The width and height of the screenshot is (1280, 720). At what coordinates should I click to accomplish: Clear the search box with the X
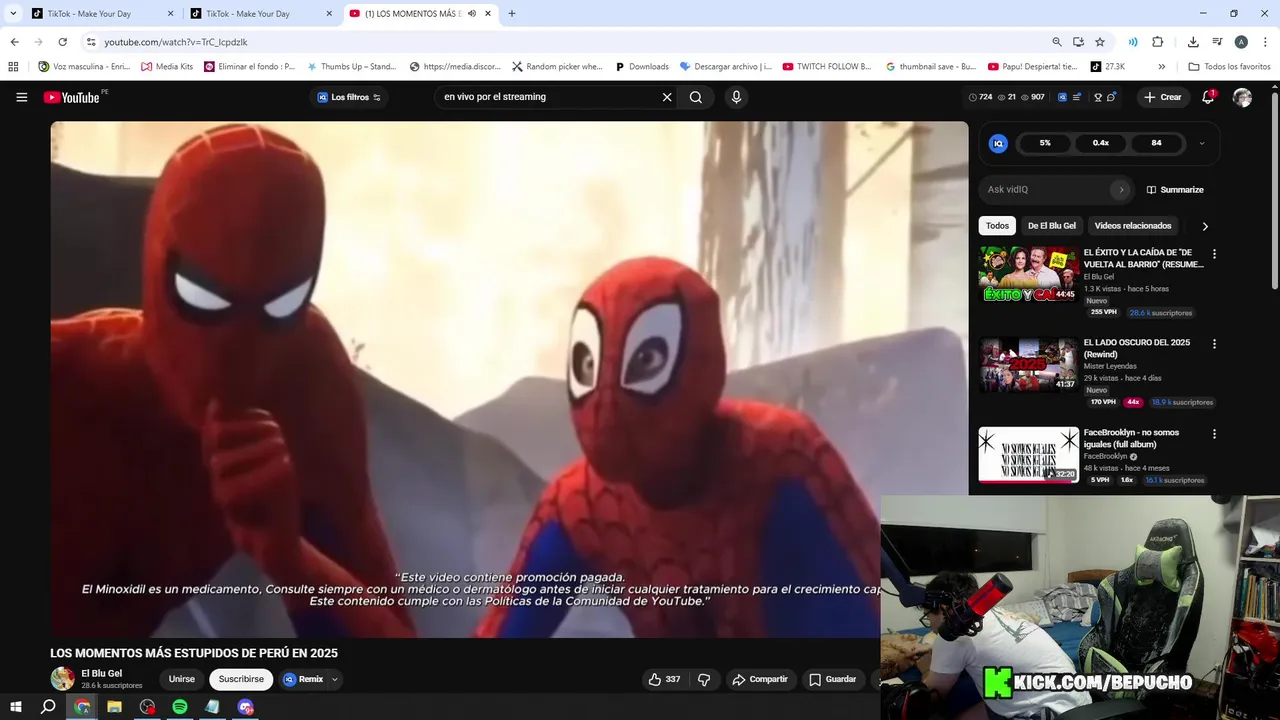coord(667,97)
